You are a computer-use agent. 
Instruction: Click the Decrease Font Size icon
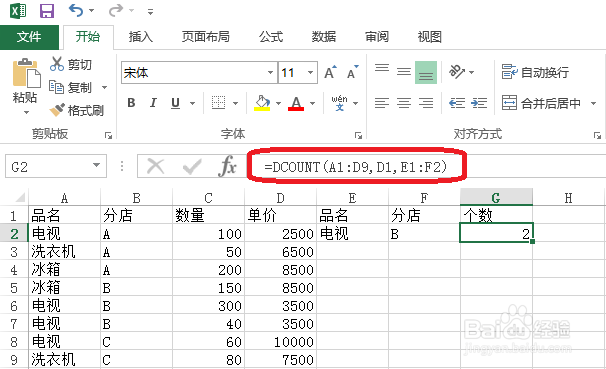(352, 72)
